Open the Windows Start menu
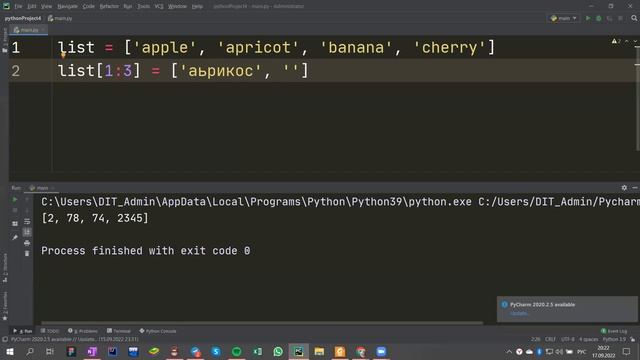The width and height of the screenshot is (640, 360). click(x=10, y=351)
